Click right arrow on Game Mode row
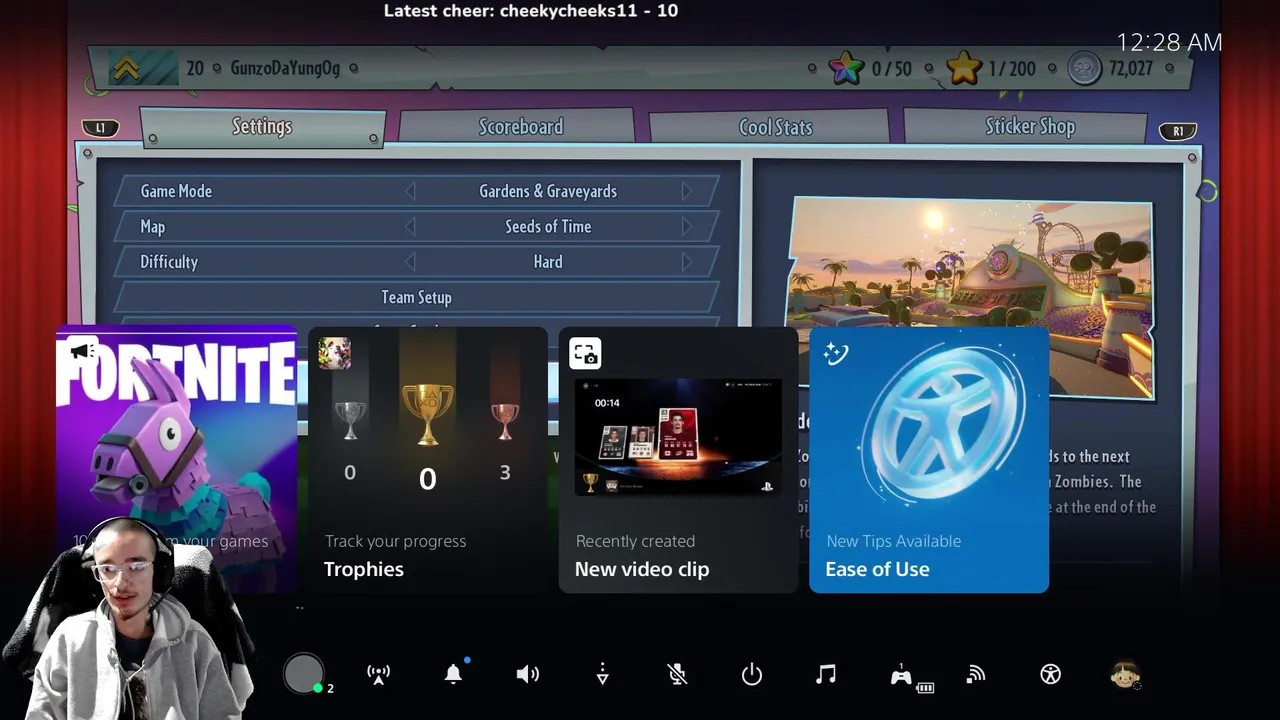The width and height of the screenshot is (1280, 720). (x=686, y=191)
